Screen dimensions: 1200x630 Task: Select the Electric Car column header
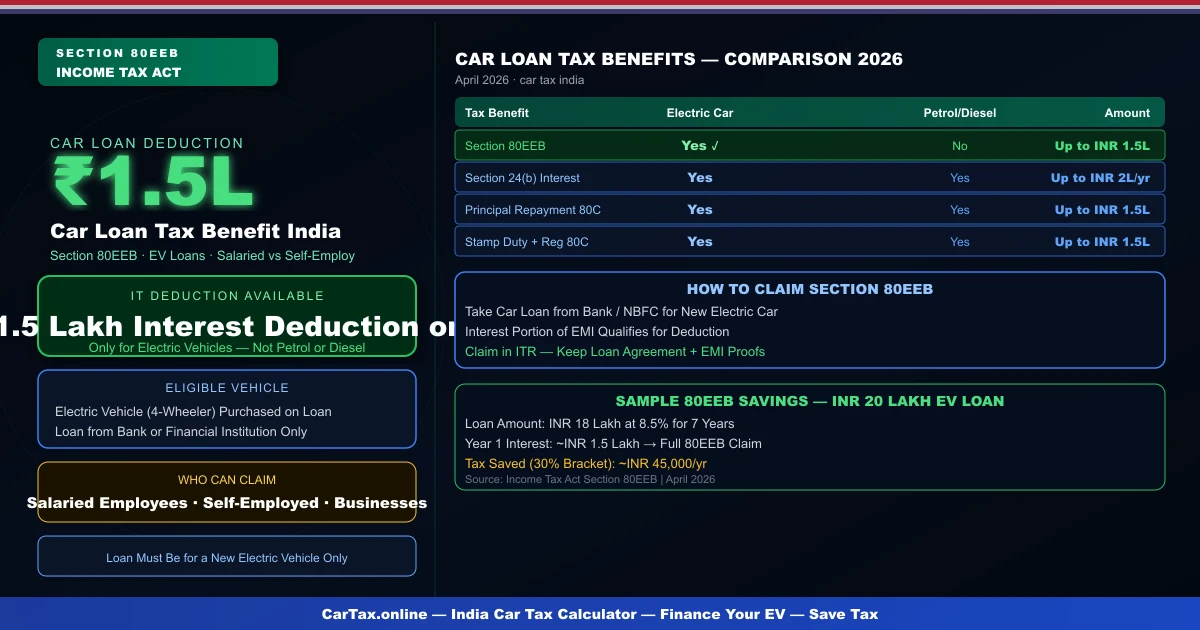pos(699,112)
